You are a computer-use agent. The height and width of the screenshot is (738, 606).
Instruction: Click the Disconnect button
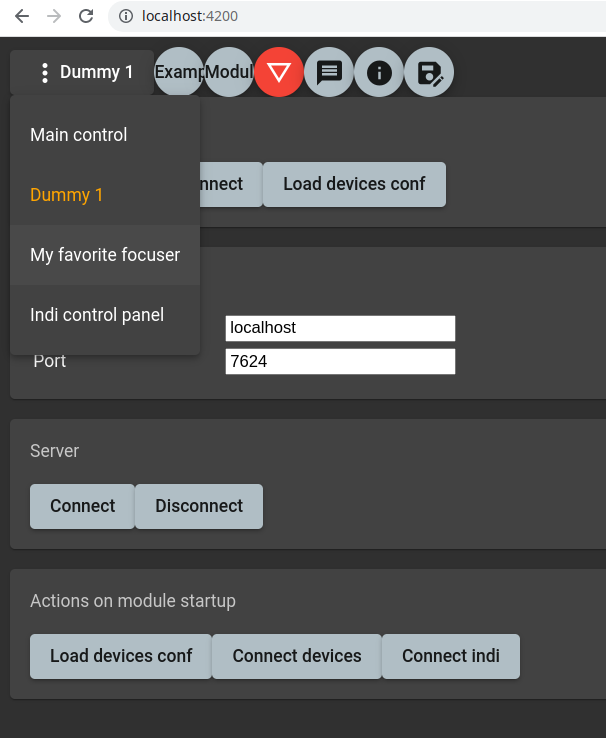click(199, 506)
